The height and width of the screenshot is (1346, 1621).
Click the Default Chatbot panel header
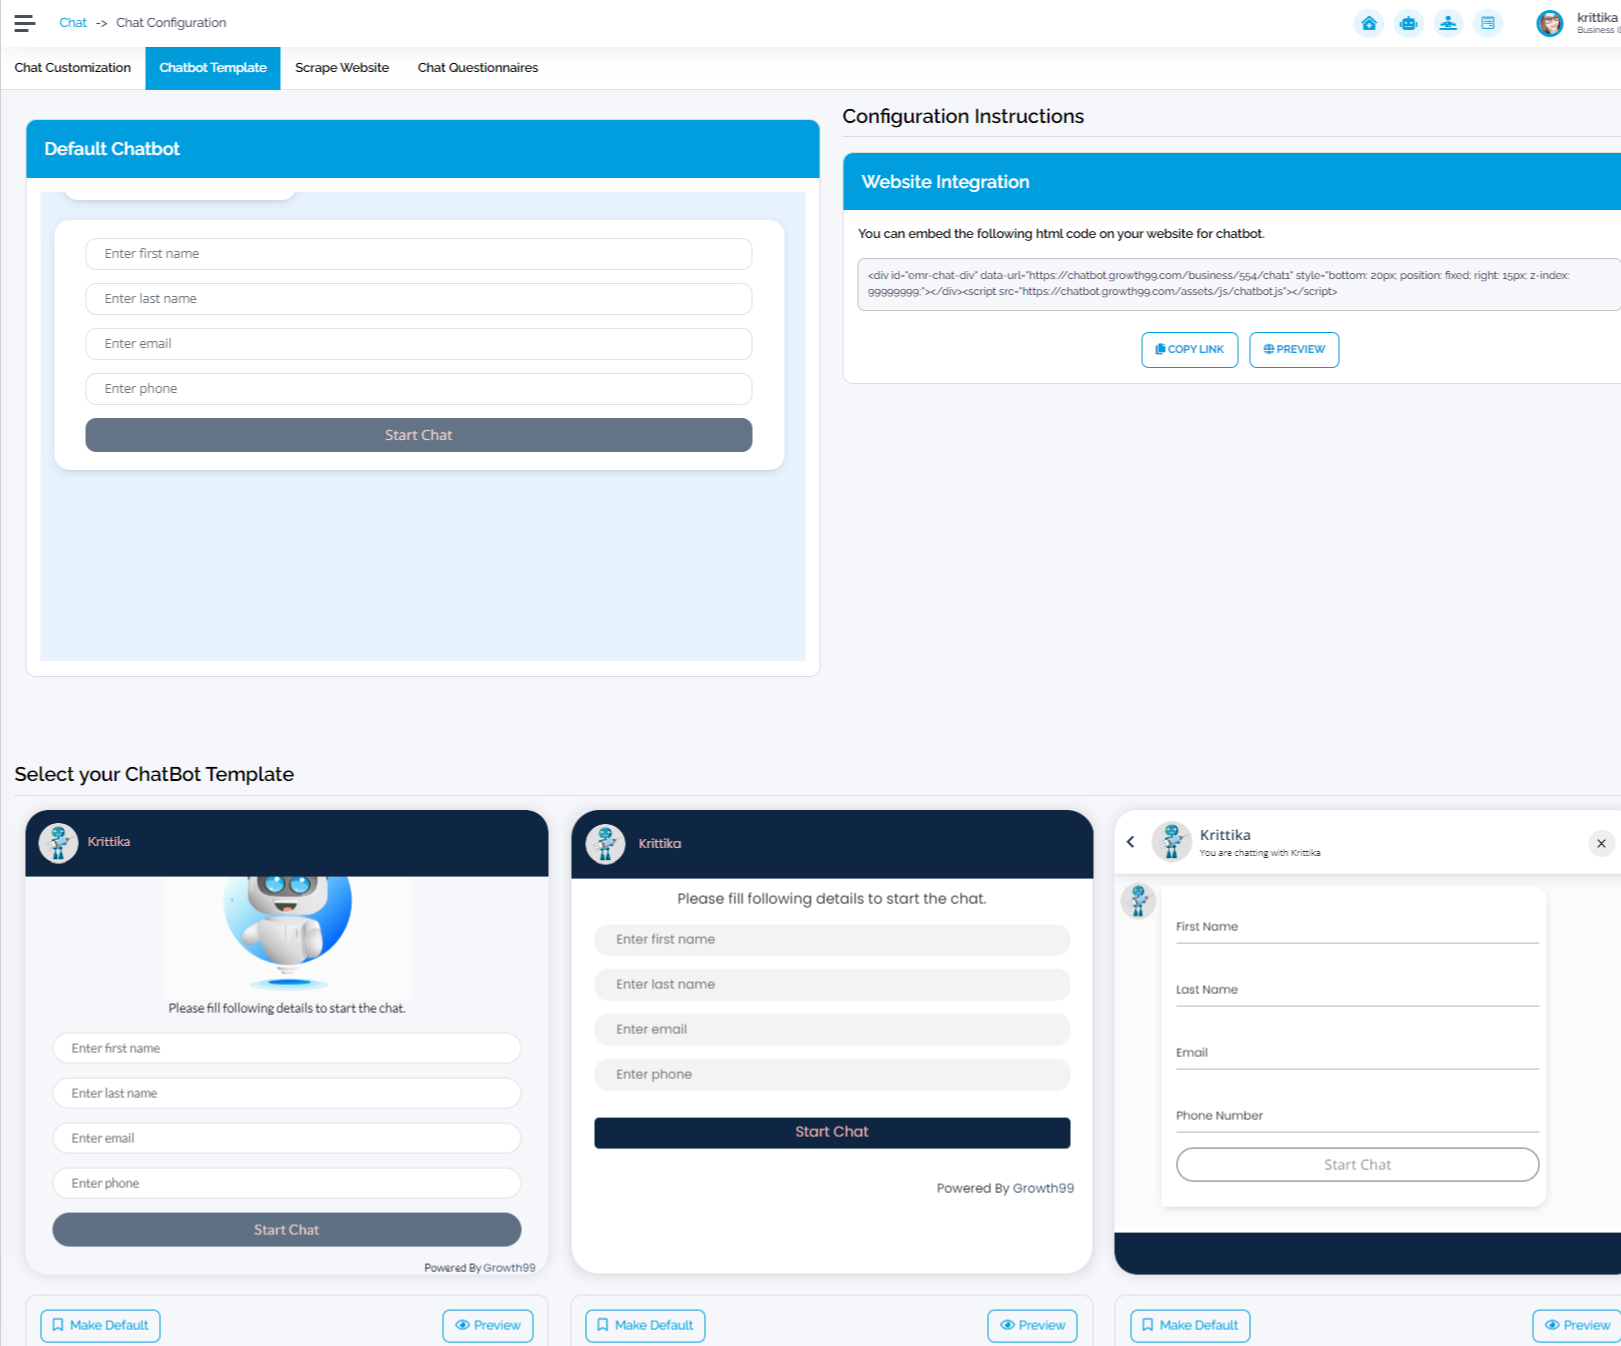423,149
